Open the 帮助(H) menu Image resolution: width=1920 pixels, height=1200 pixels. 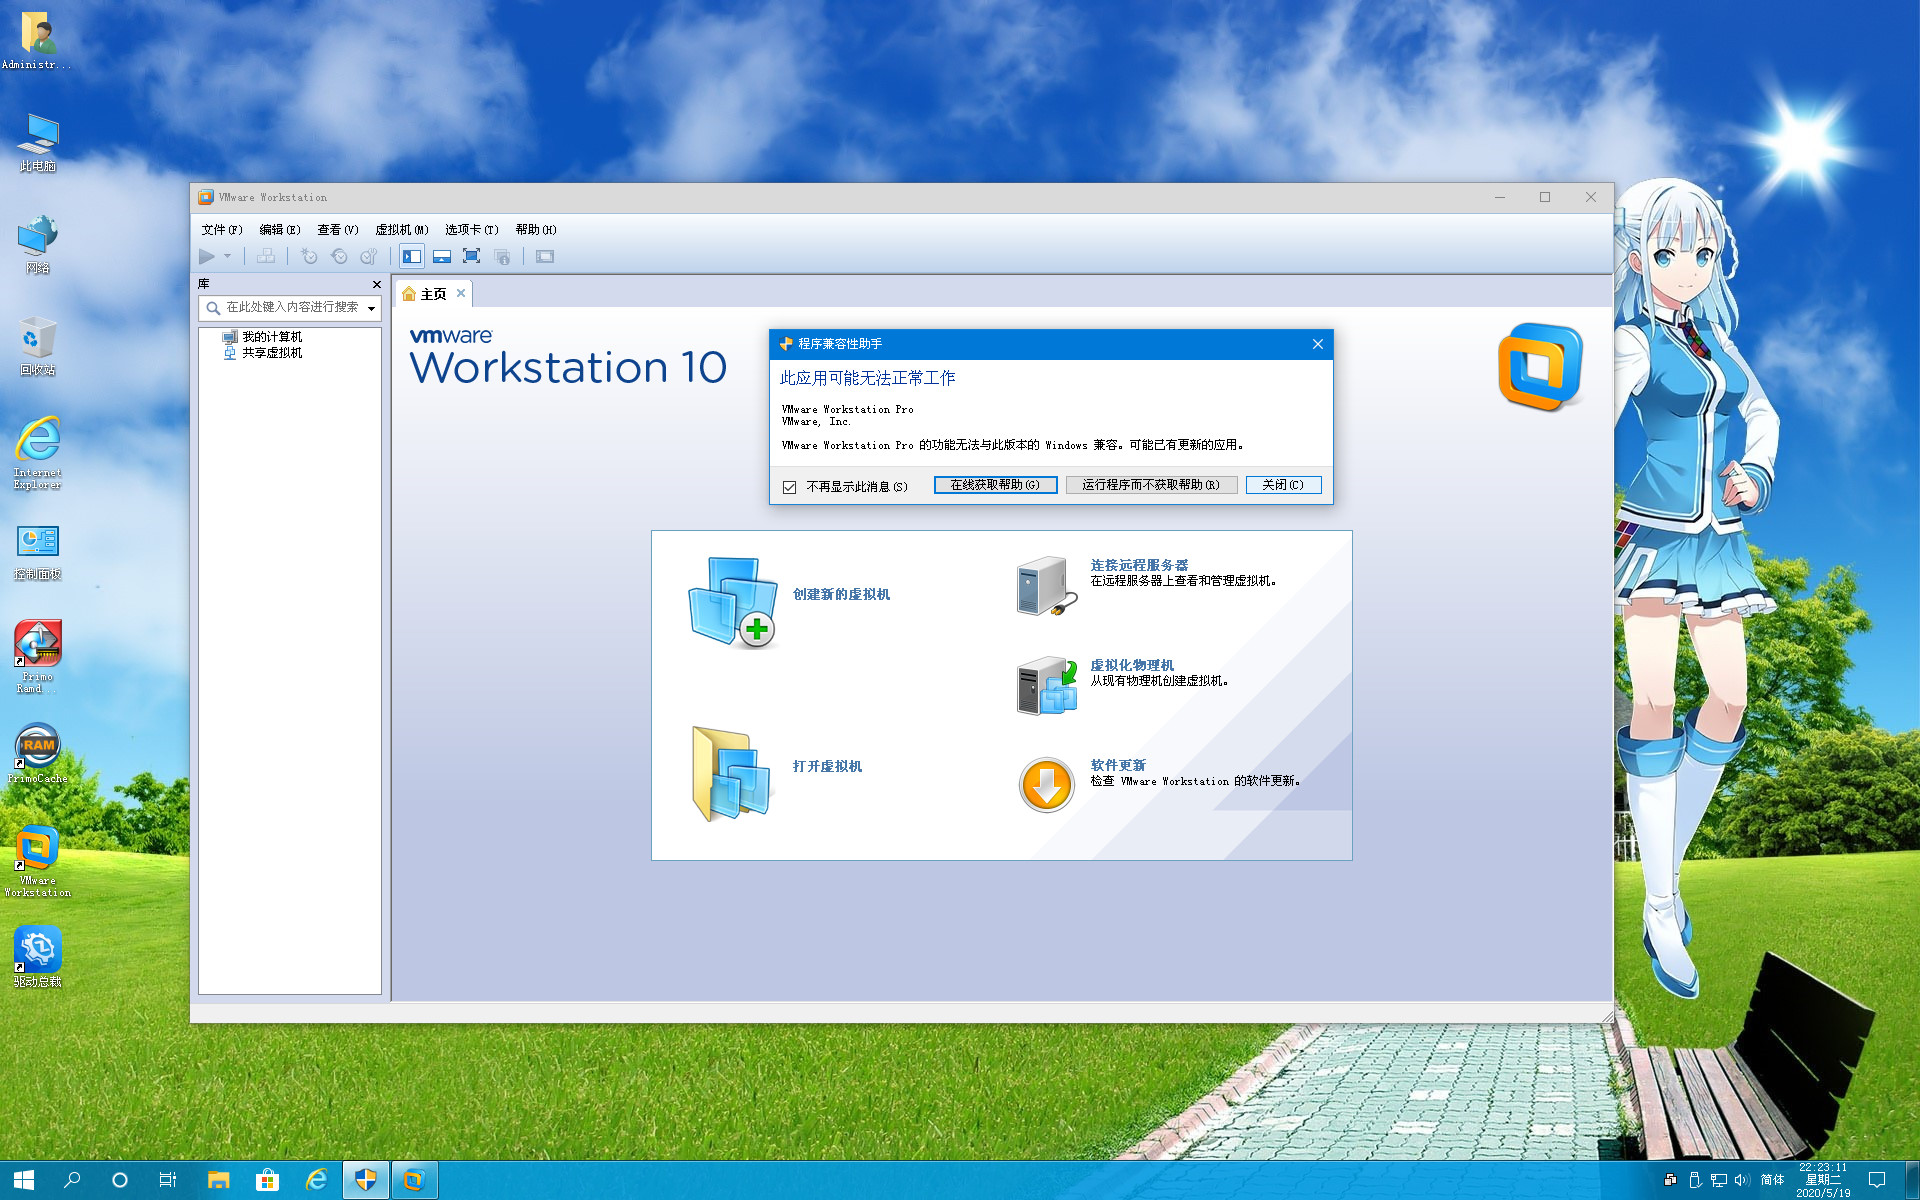(x=536, y=230)
